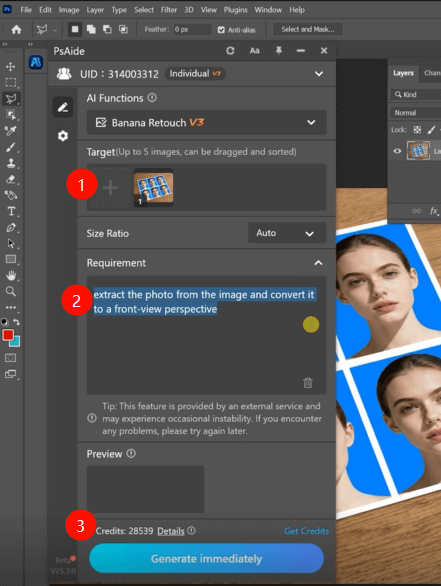Pin the PsAide panel
Screen dimensions: 441x586
[x=279, y=50]
